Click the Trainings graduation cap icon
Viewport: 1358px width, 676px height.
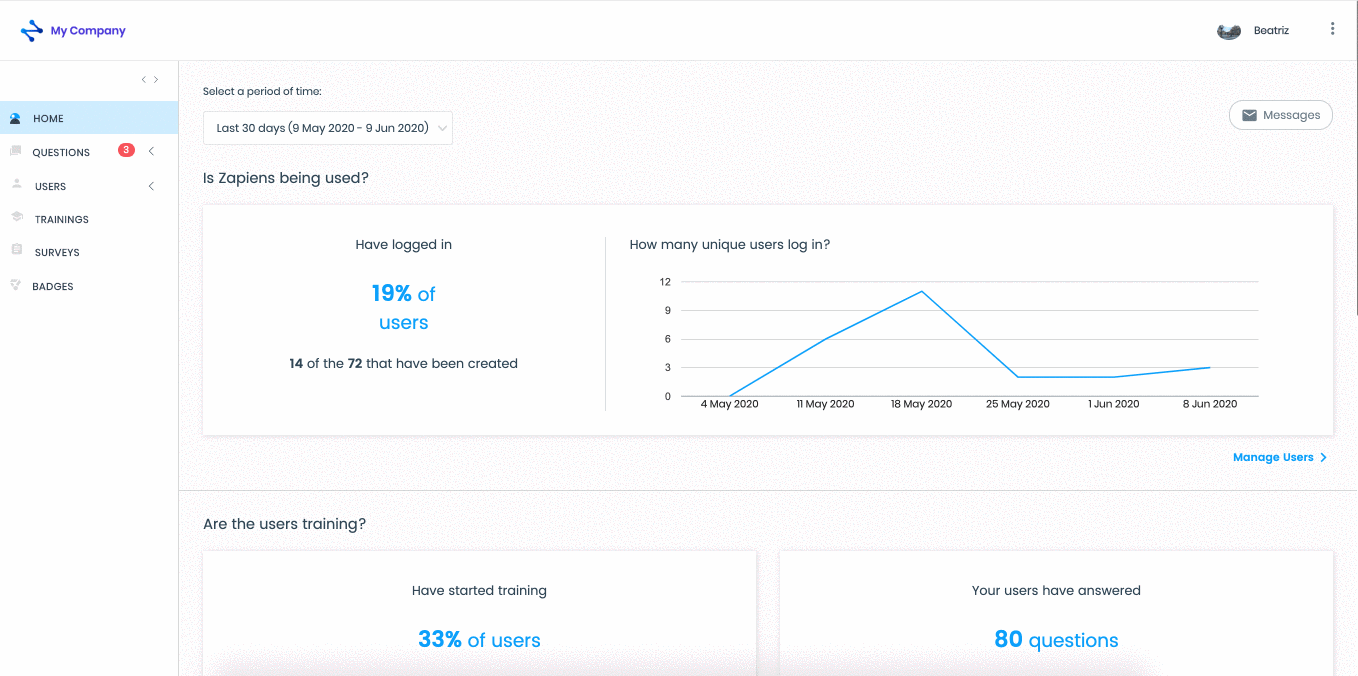[16, 217]
